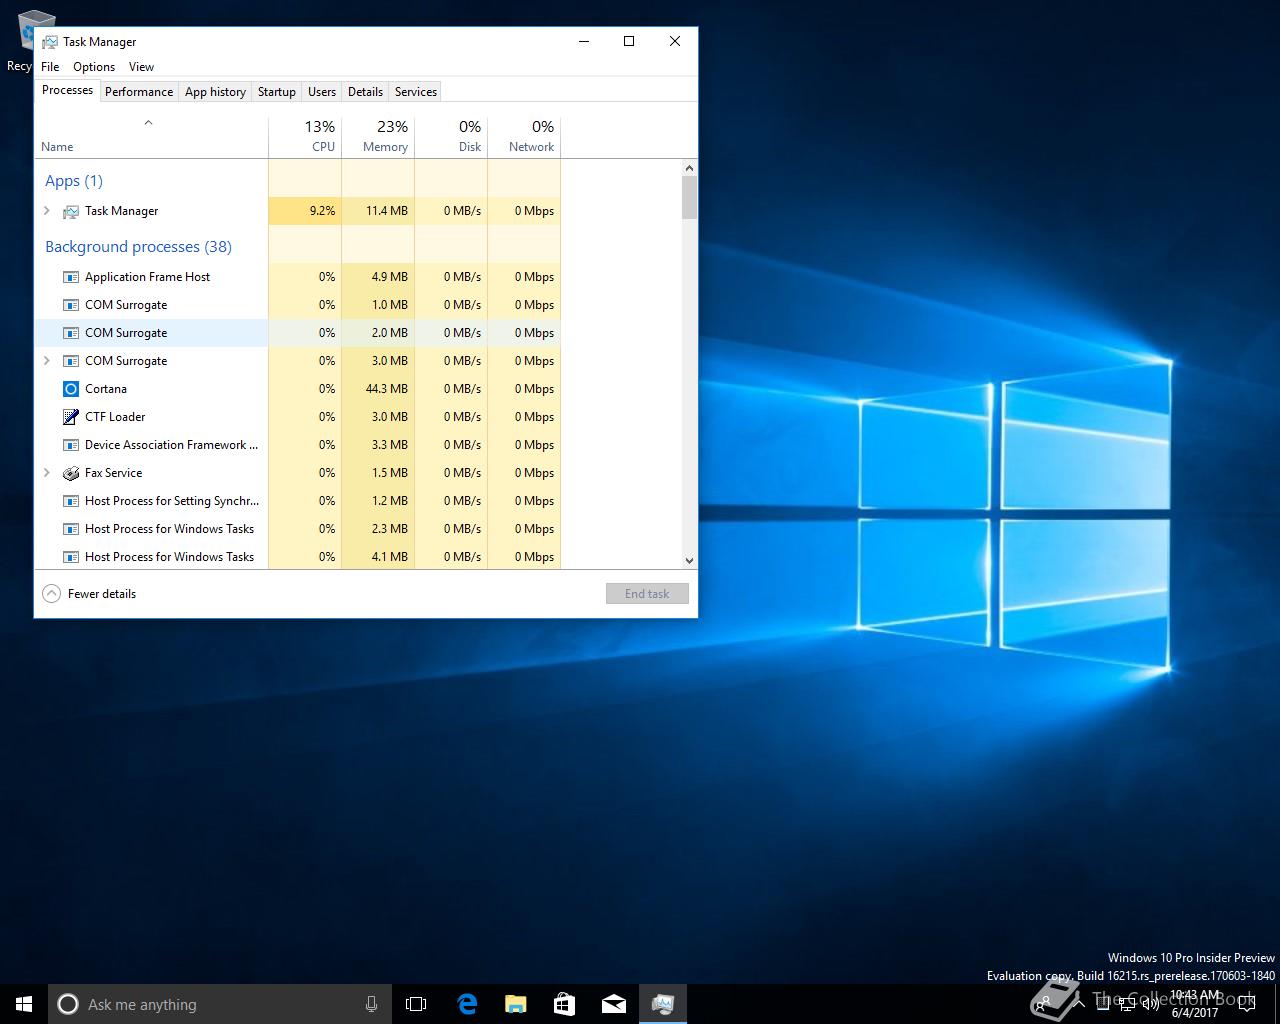
Task: Select the Processes tab
Action: coord(68,90)
